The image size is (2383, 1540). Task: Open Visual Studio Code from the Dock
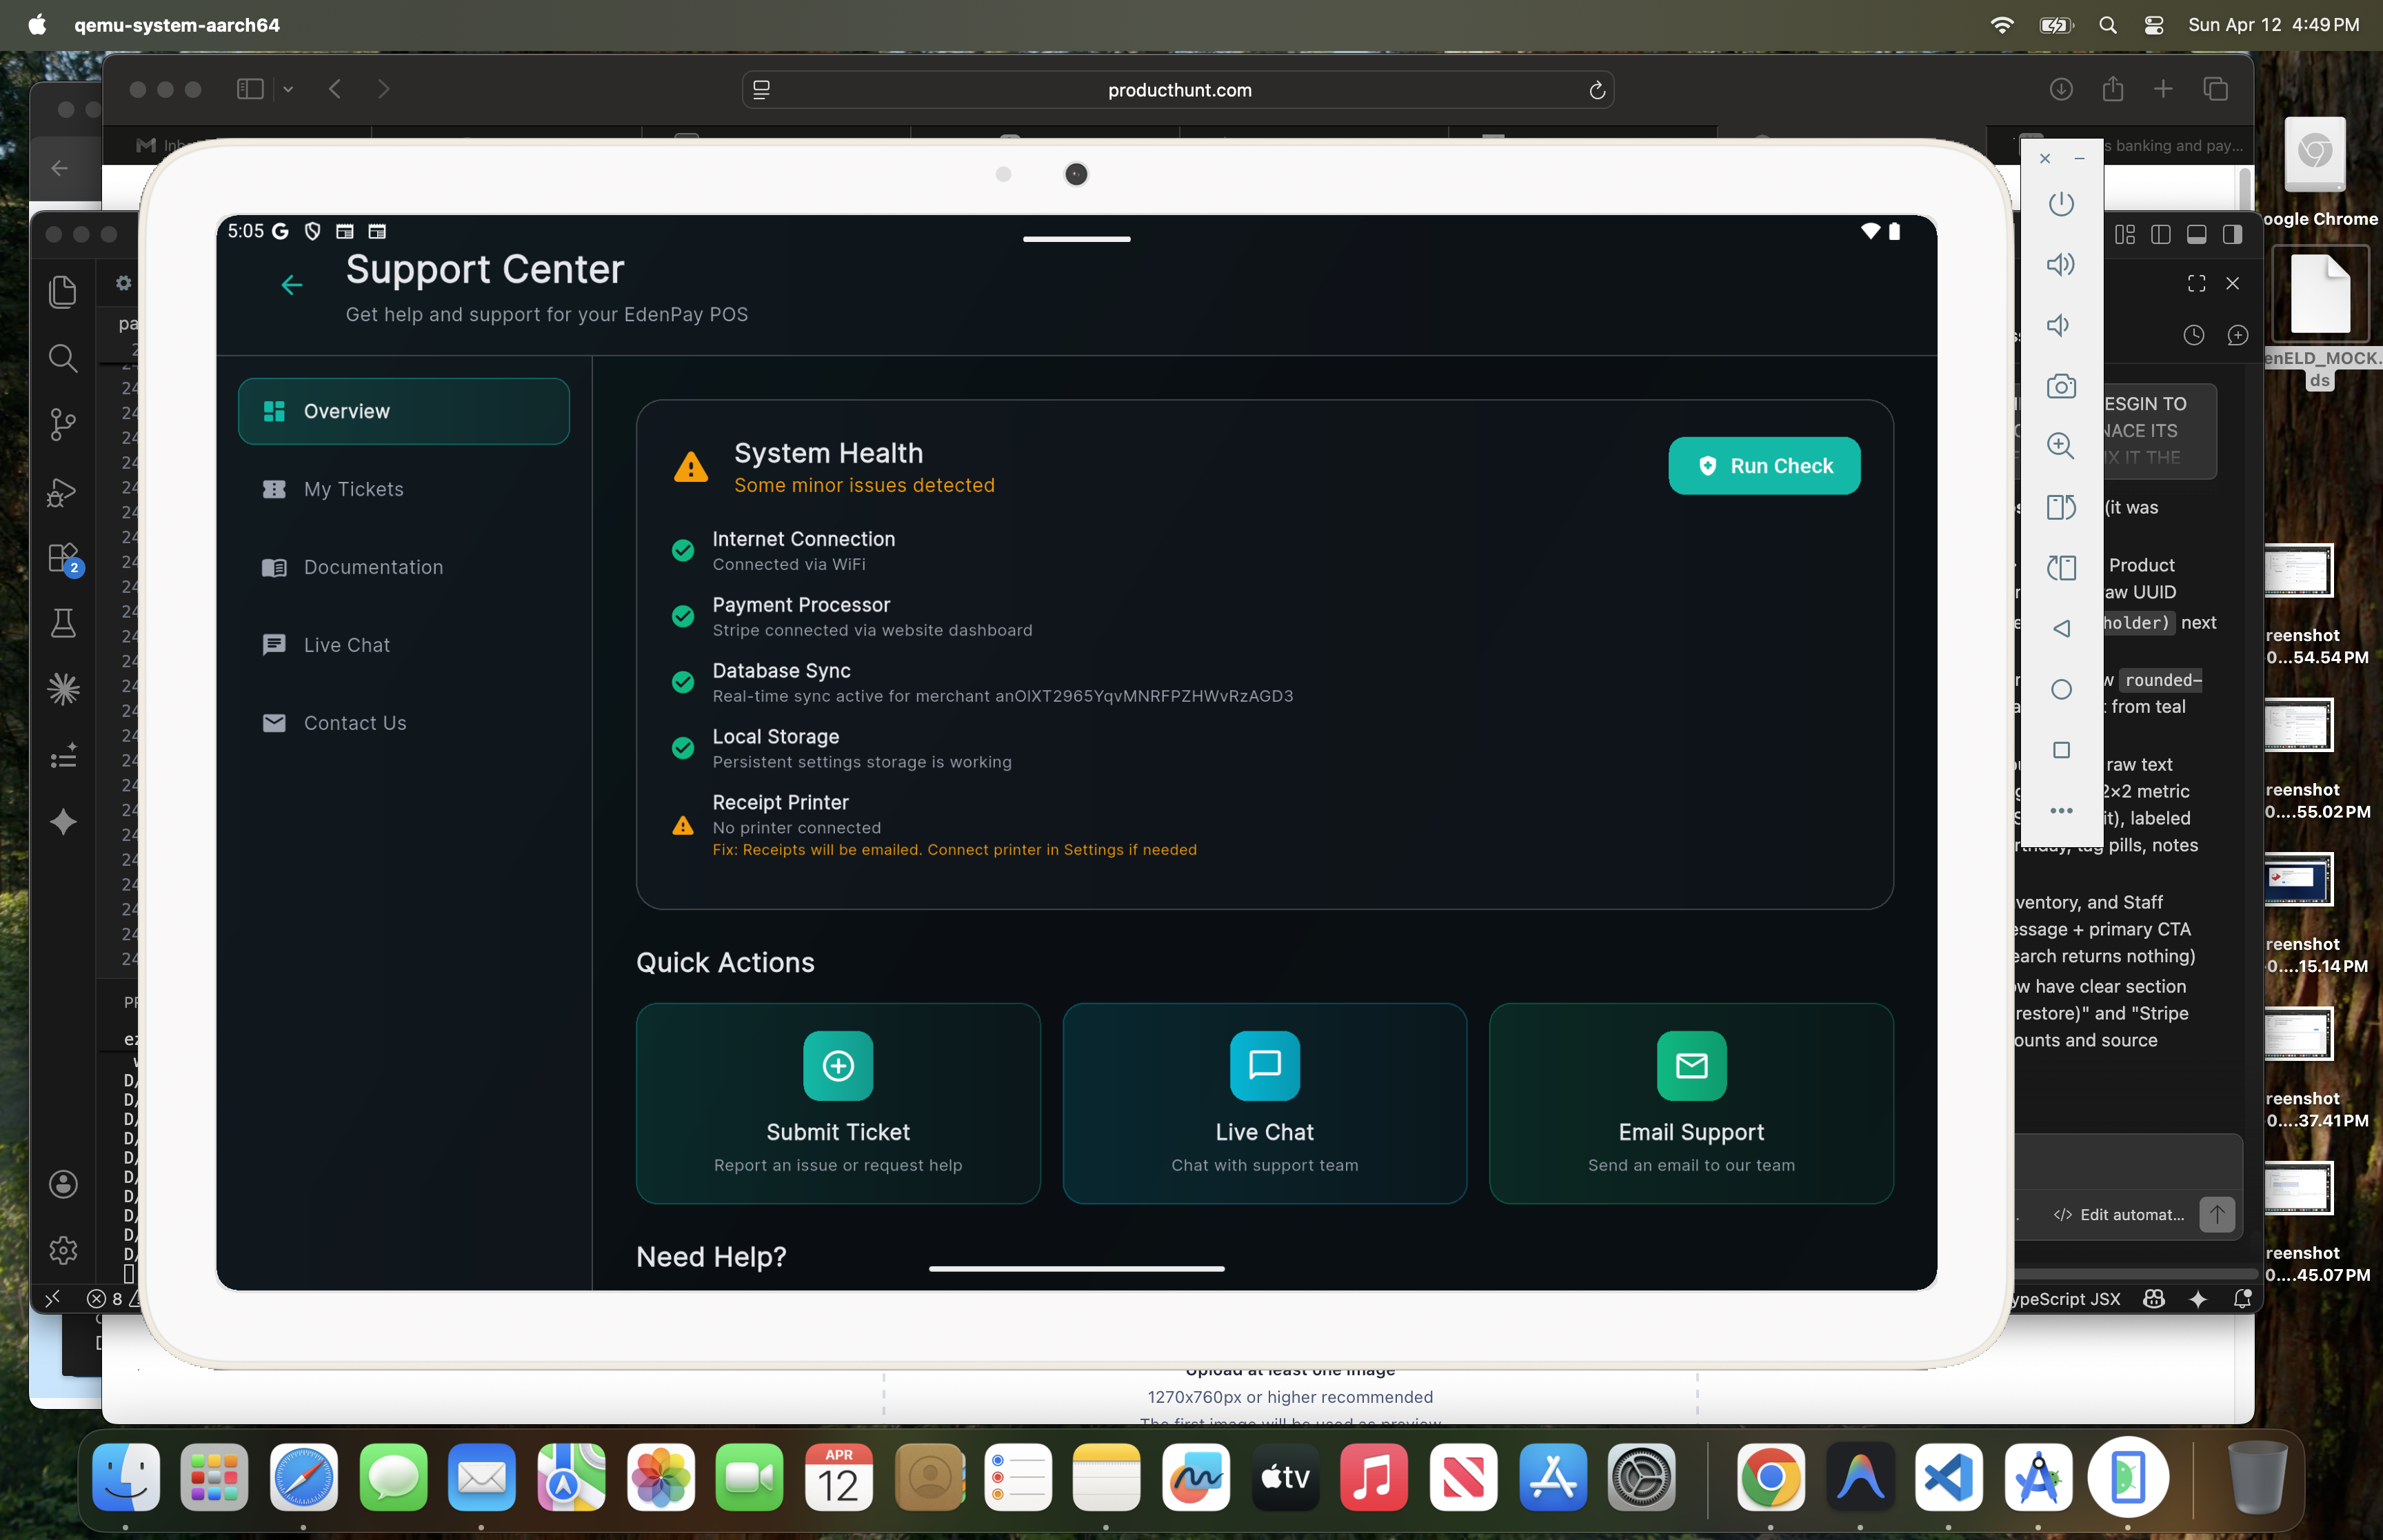tap(1948, 1477)
